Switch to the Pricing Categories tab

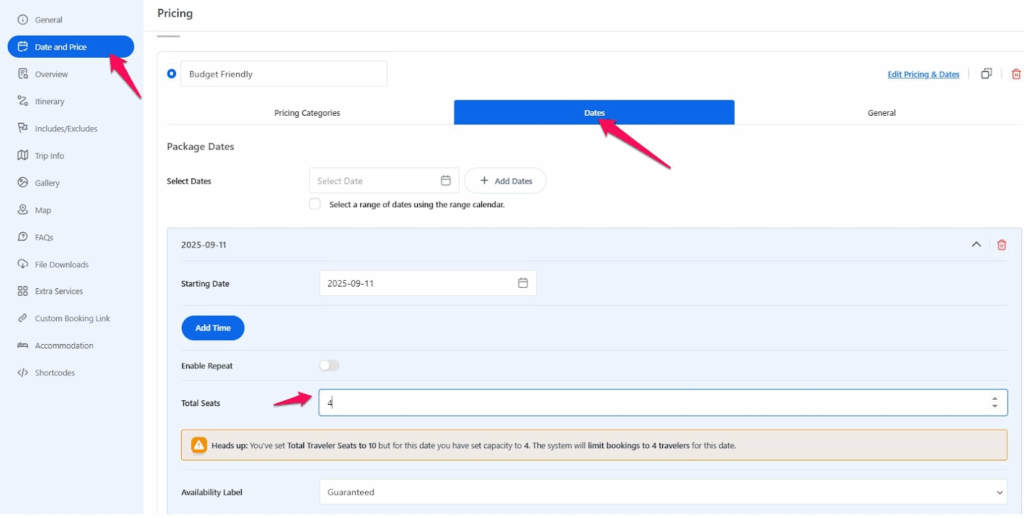click(307, 113)
